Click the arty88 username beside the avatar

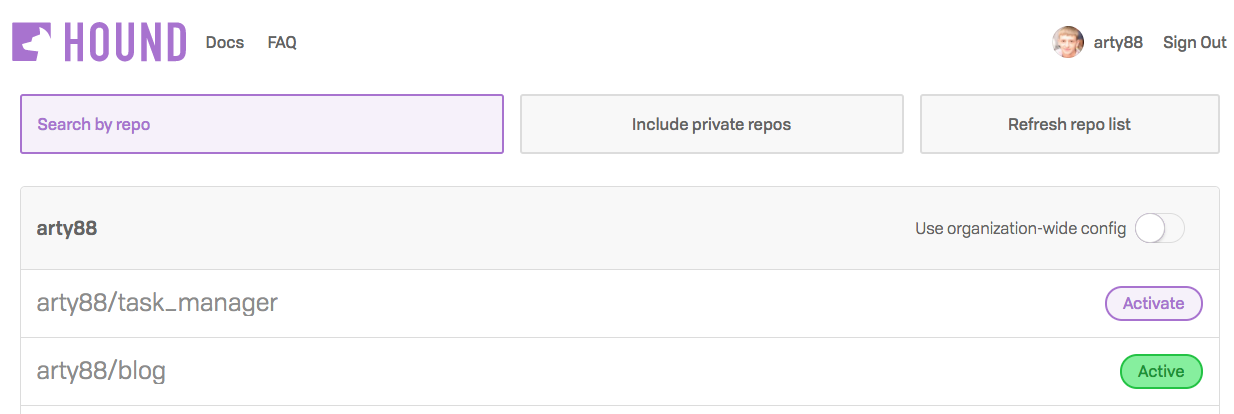[x=1118, y=42]
